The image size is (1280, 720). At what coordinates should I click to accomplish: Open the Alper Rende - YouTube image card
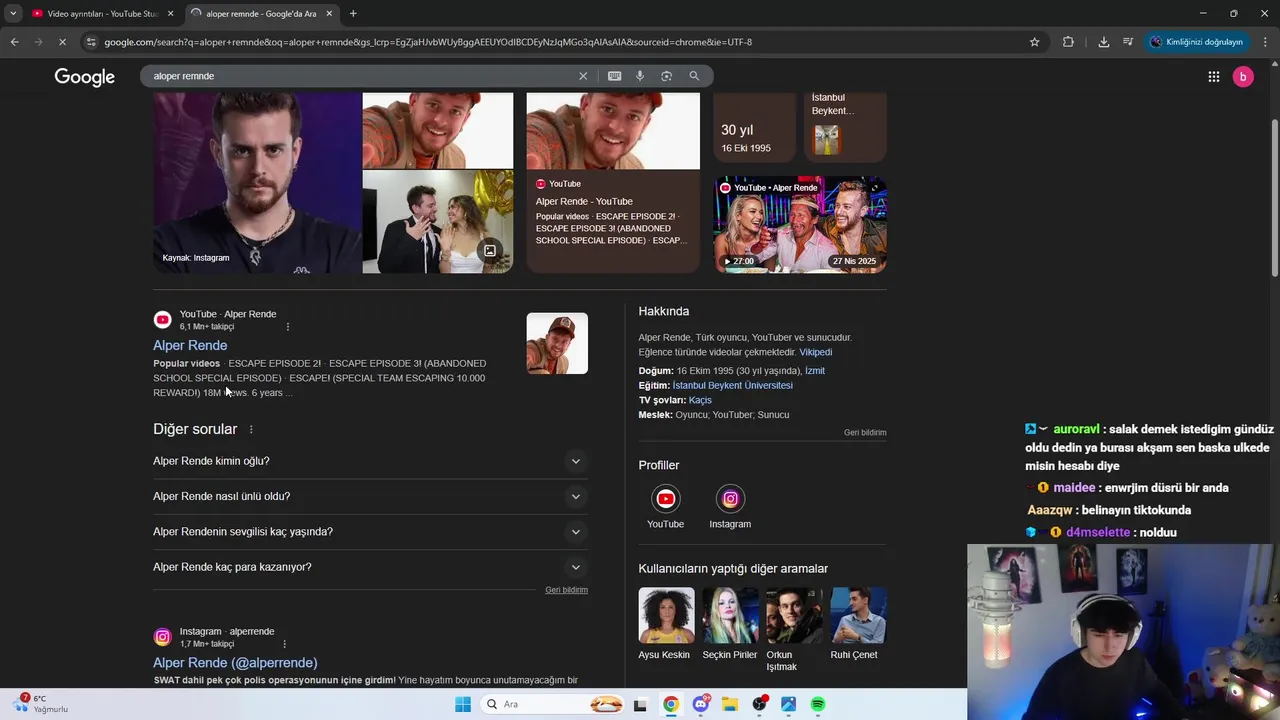[x=613, y=183]
